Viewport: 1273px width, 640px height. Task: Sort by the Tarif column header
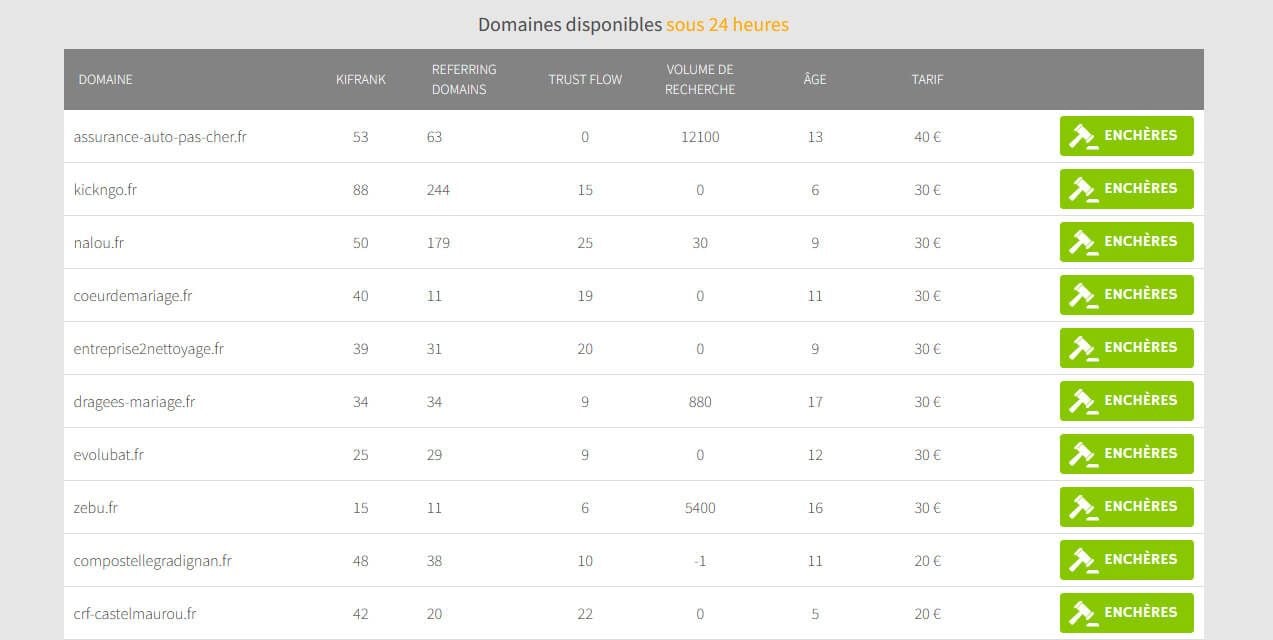point(927,80)
